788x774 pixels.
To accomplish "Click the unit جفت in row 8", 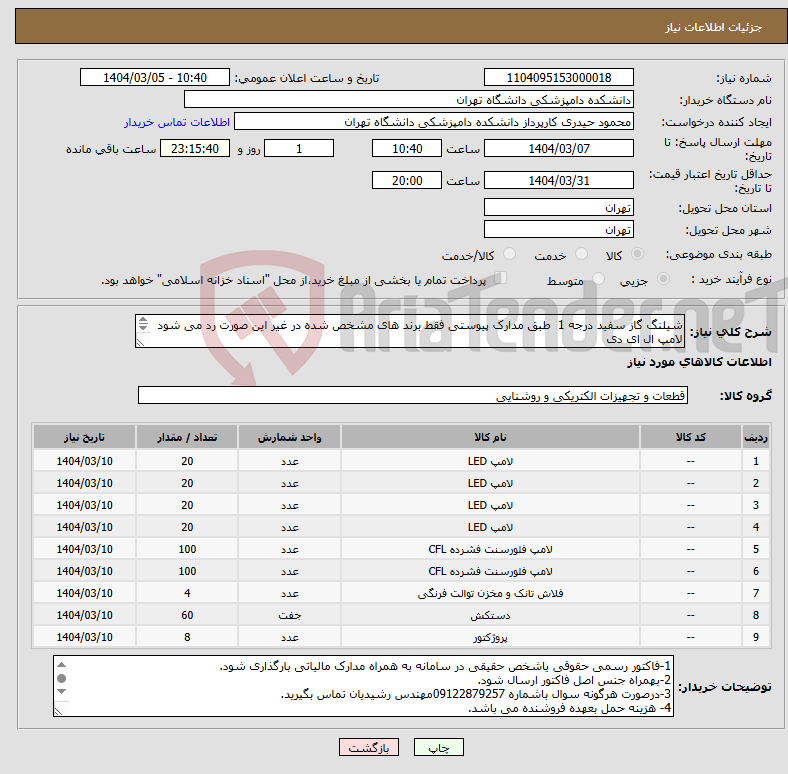I will [x=289, y=615].
